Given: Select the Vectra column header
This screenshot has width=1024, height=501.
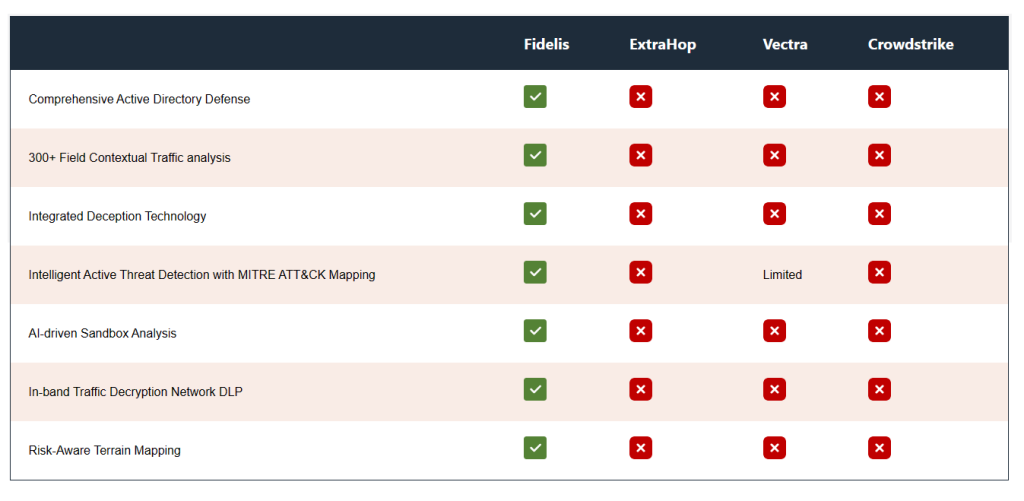Looking at the screenshot, I should click(785, 44).
